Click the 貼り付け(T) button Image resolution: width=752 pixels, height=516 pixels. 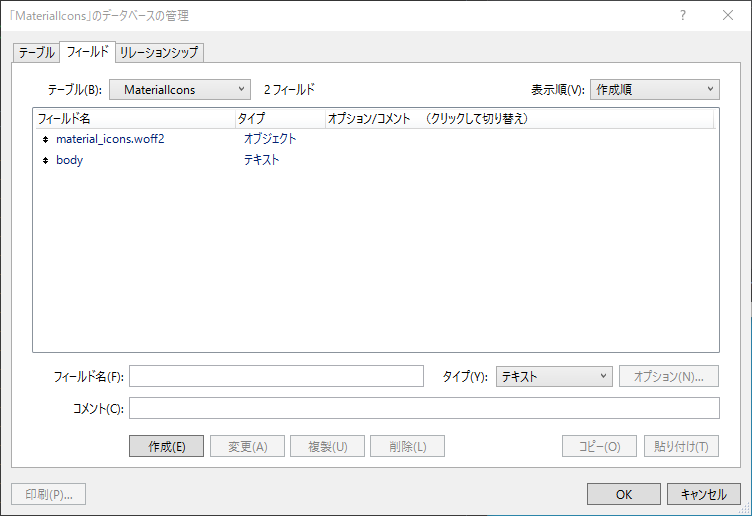point(682,446)
